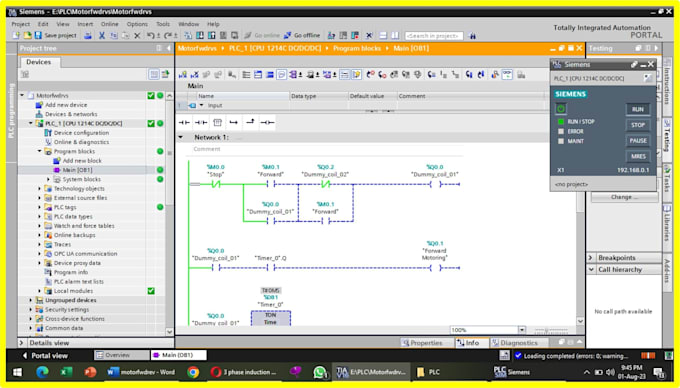Click the Go offline button

pos(302,36)
